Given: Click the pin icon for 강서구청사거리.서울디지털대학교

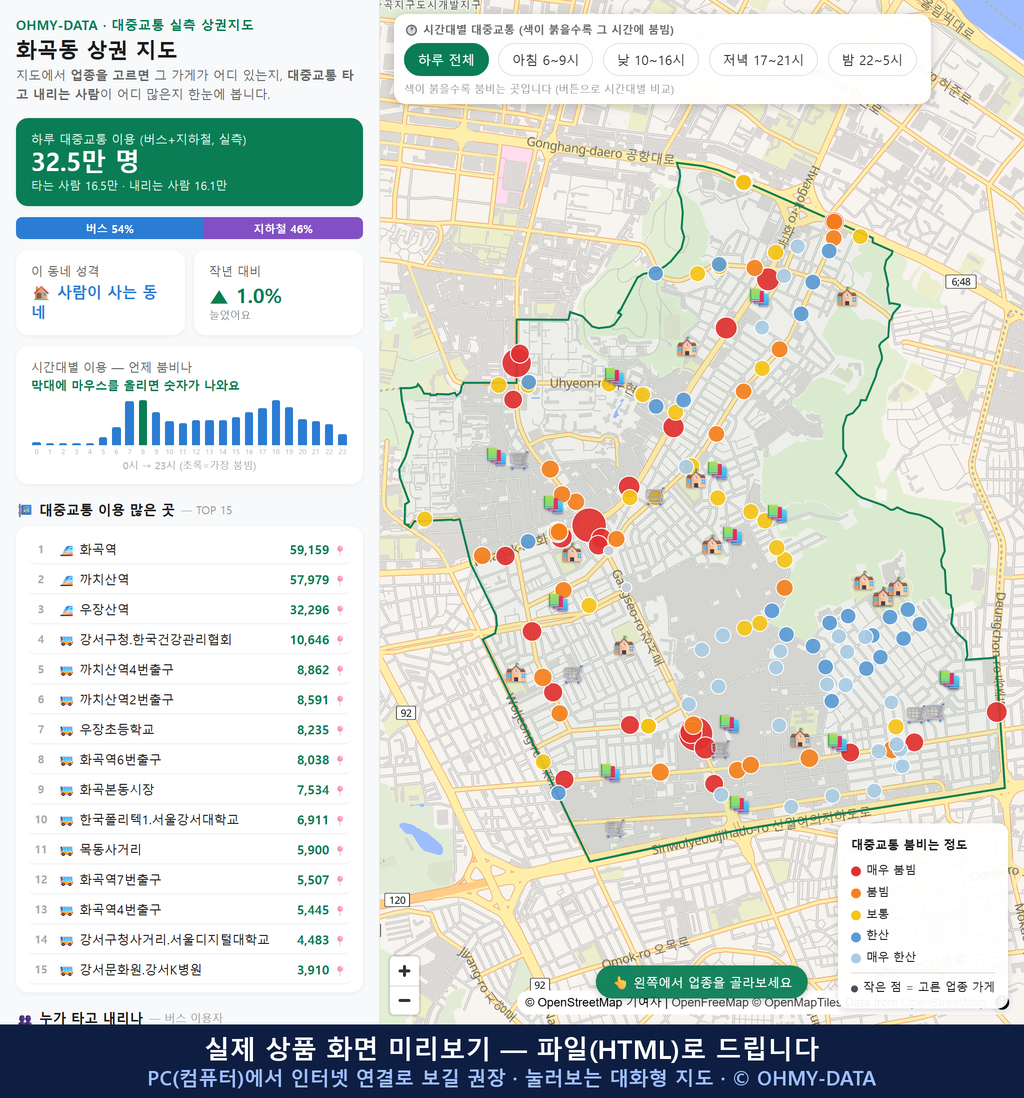Looking at the screenshot, I should coord(340,940).
